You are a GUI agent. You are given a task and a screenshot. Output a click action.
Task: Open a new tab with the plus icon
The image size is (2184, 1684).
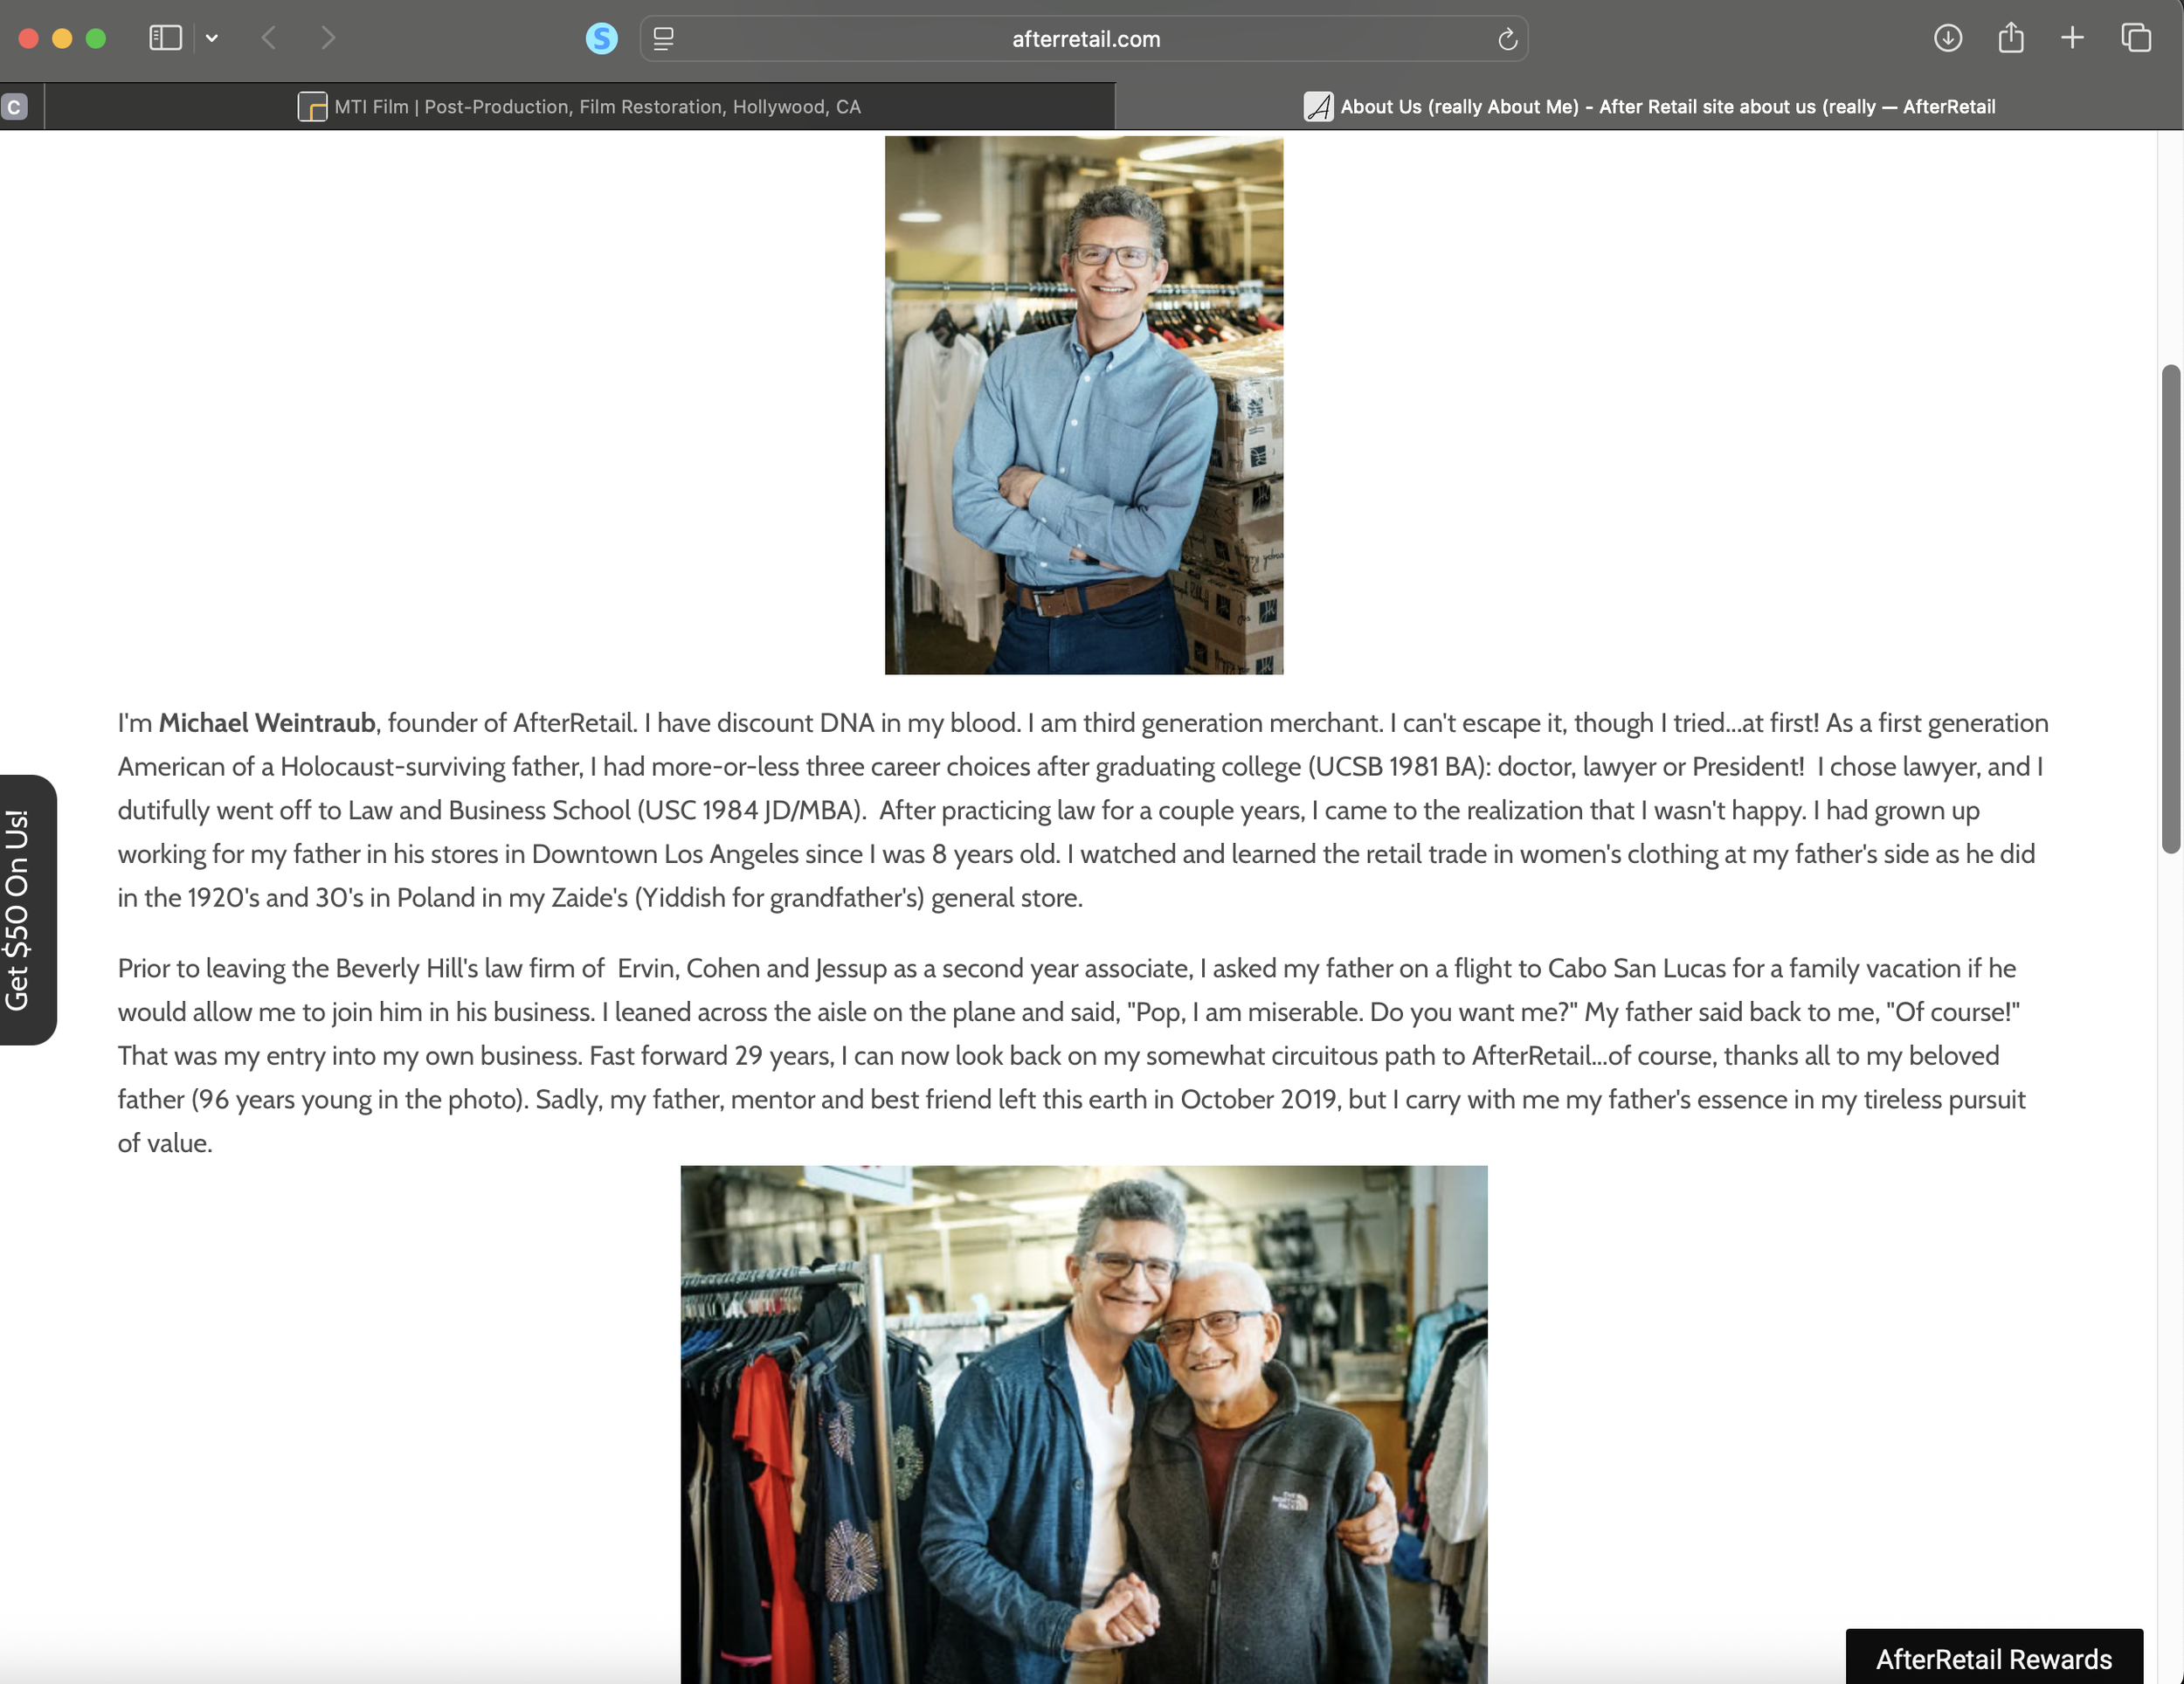(x=2071, y=38)
